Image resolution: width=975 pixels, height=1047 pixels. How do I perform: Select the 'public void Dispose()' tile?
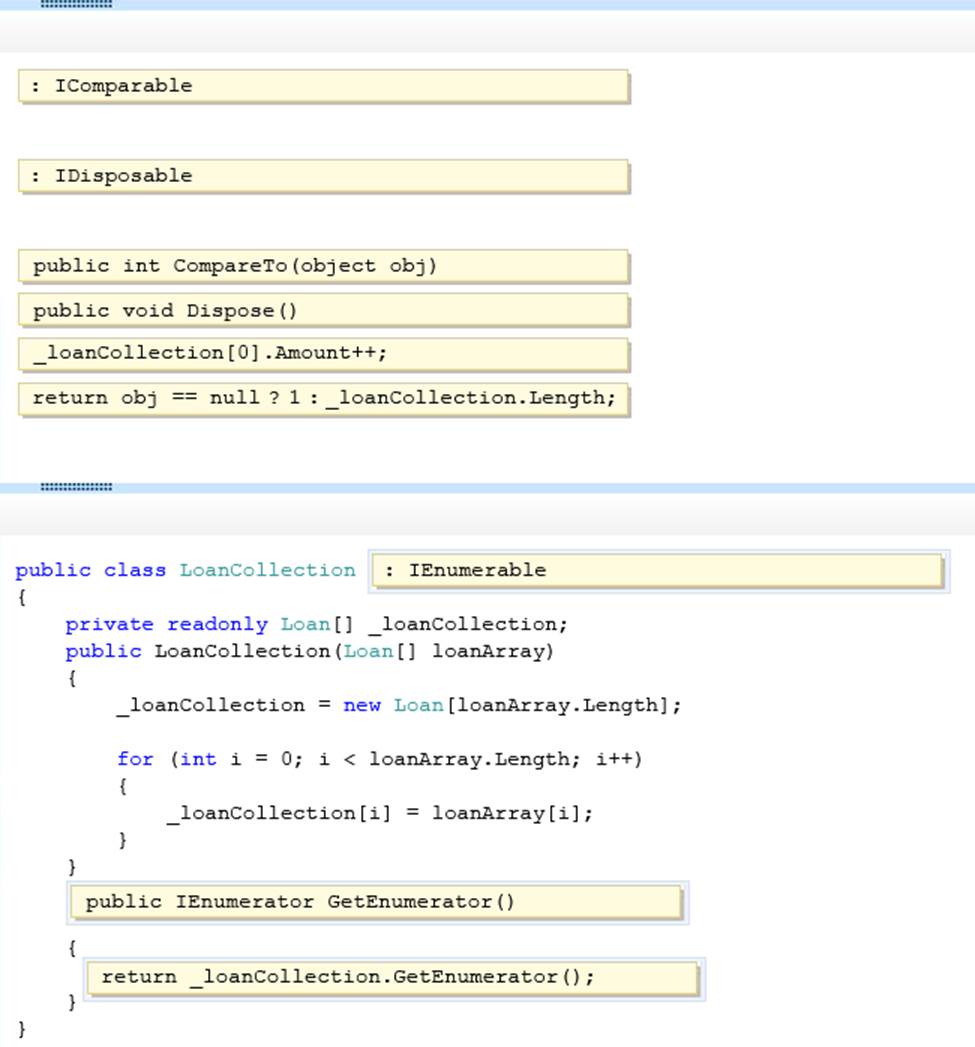tap(323, 310)
